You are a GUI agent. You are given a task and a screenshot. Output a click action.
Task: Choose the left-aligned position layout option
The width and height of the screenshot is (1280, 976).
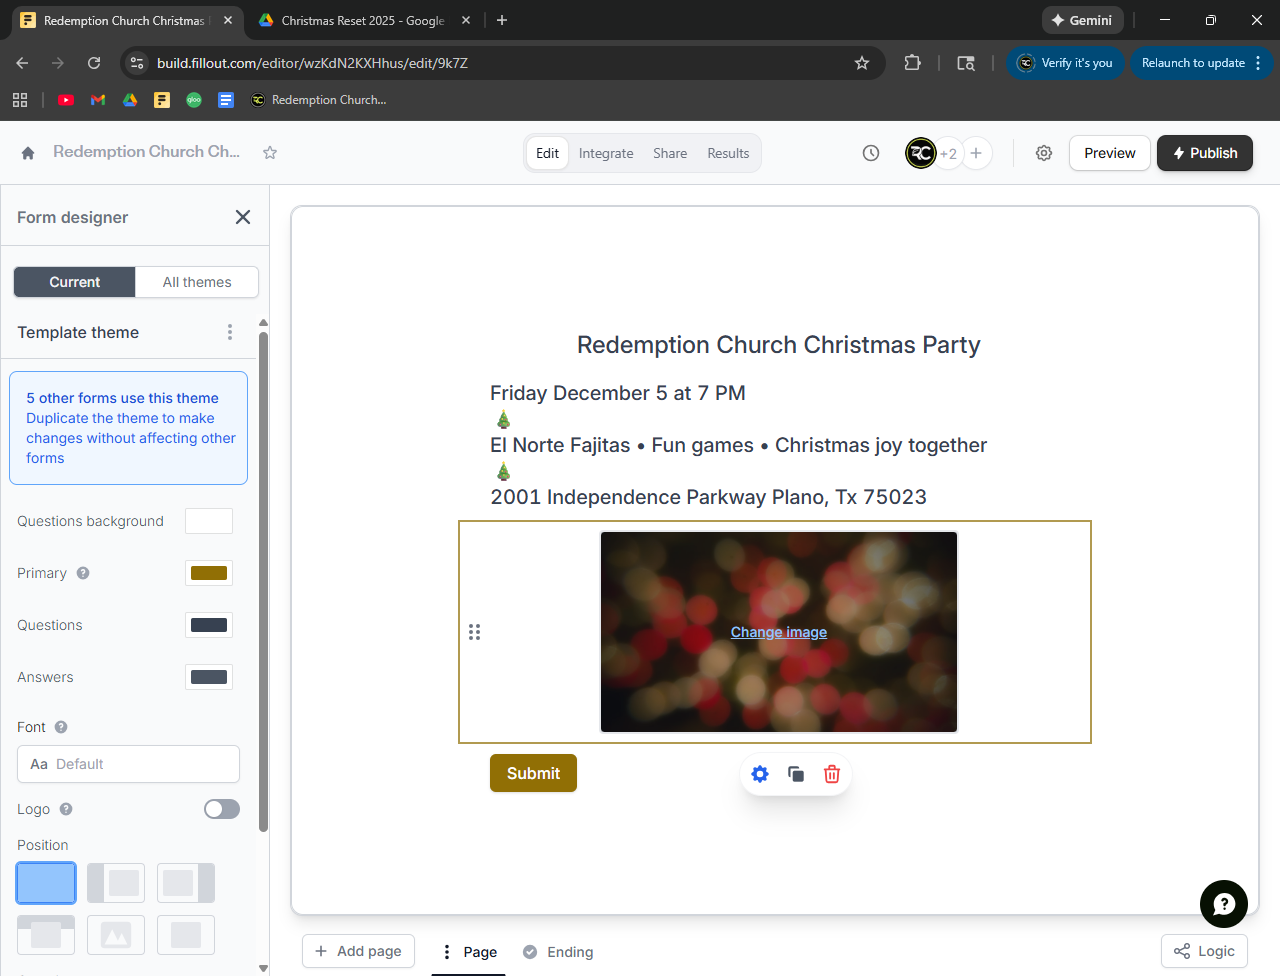click(116, 883)
